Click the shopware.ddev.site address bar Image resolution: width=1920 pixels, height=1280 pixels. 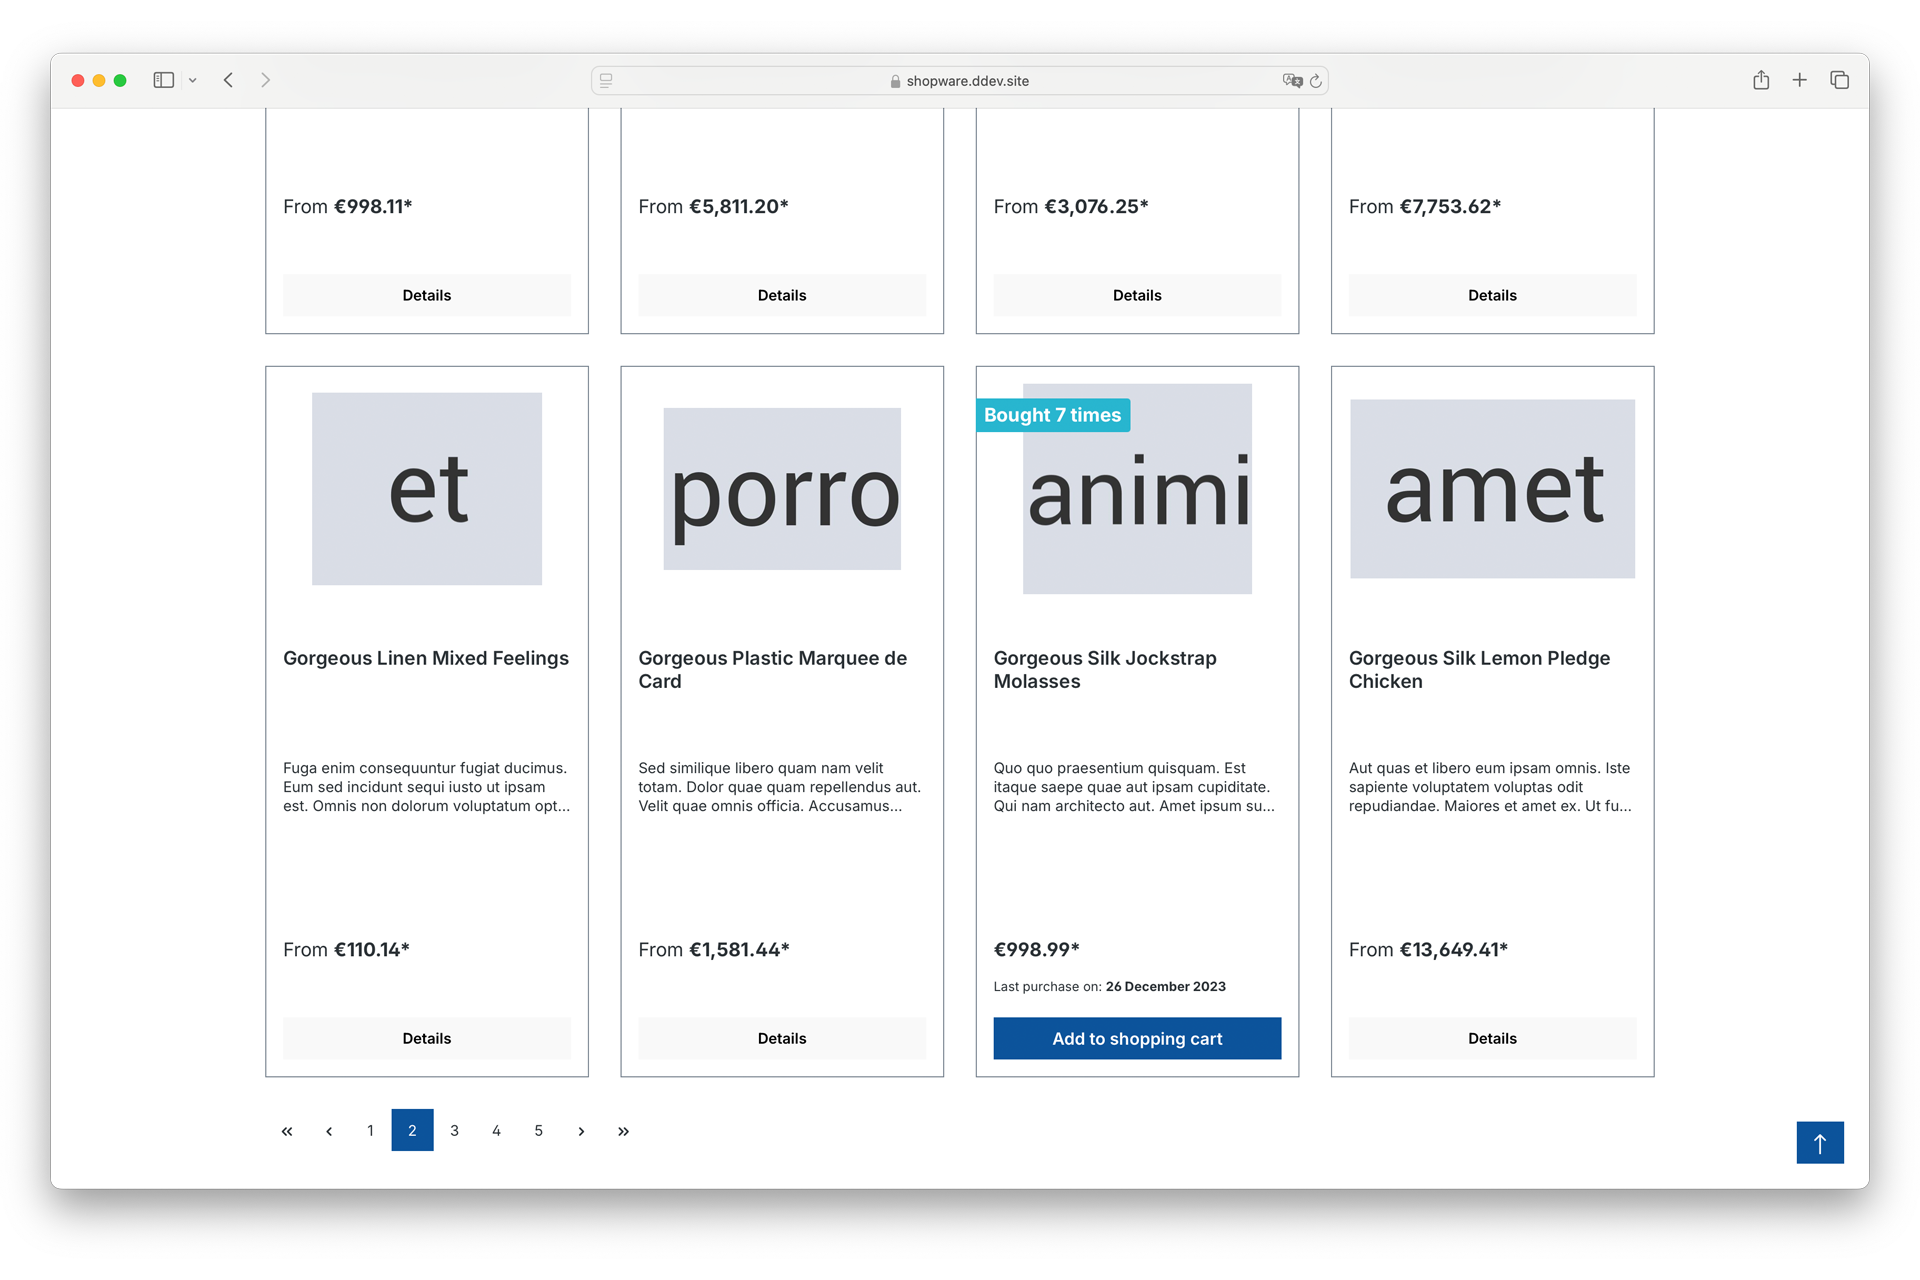pos(959,80)
